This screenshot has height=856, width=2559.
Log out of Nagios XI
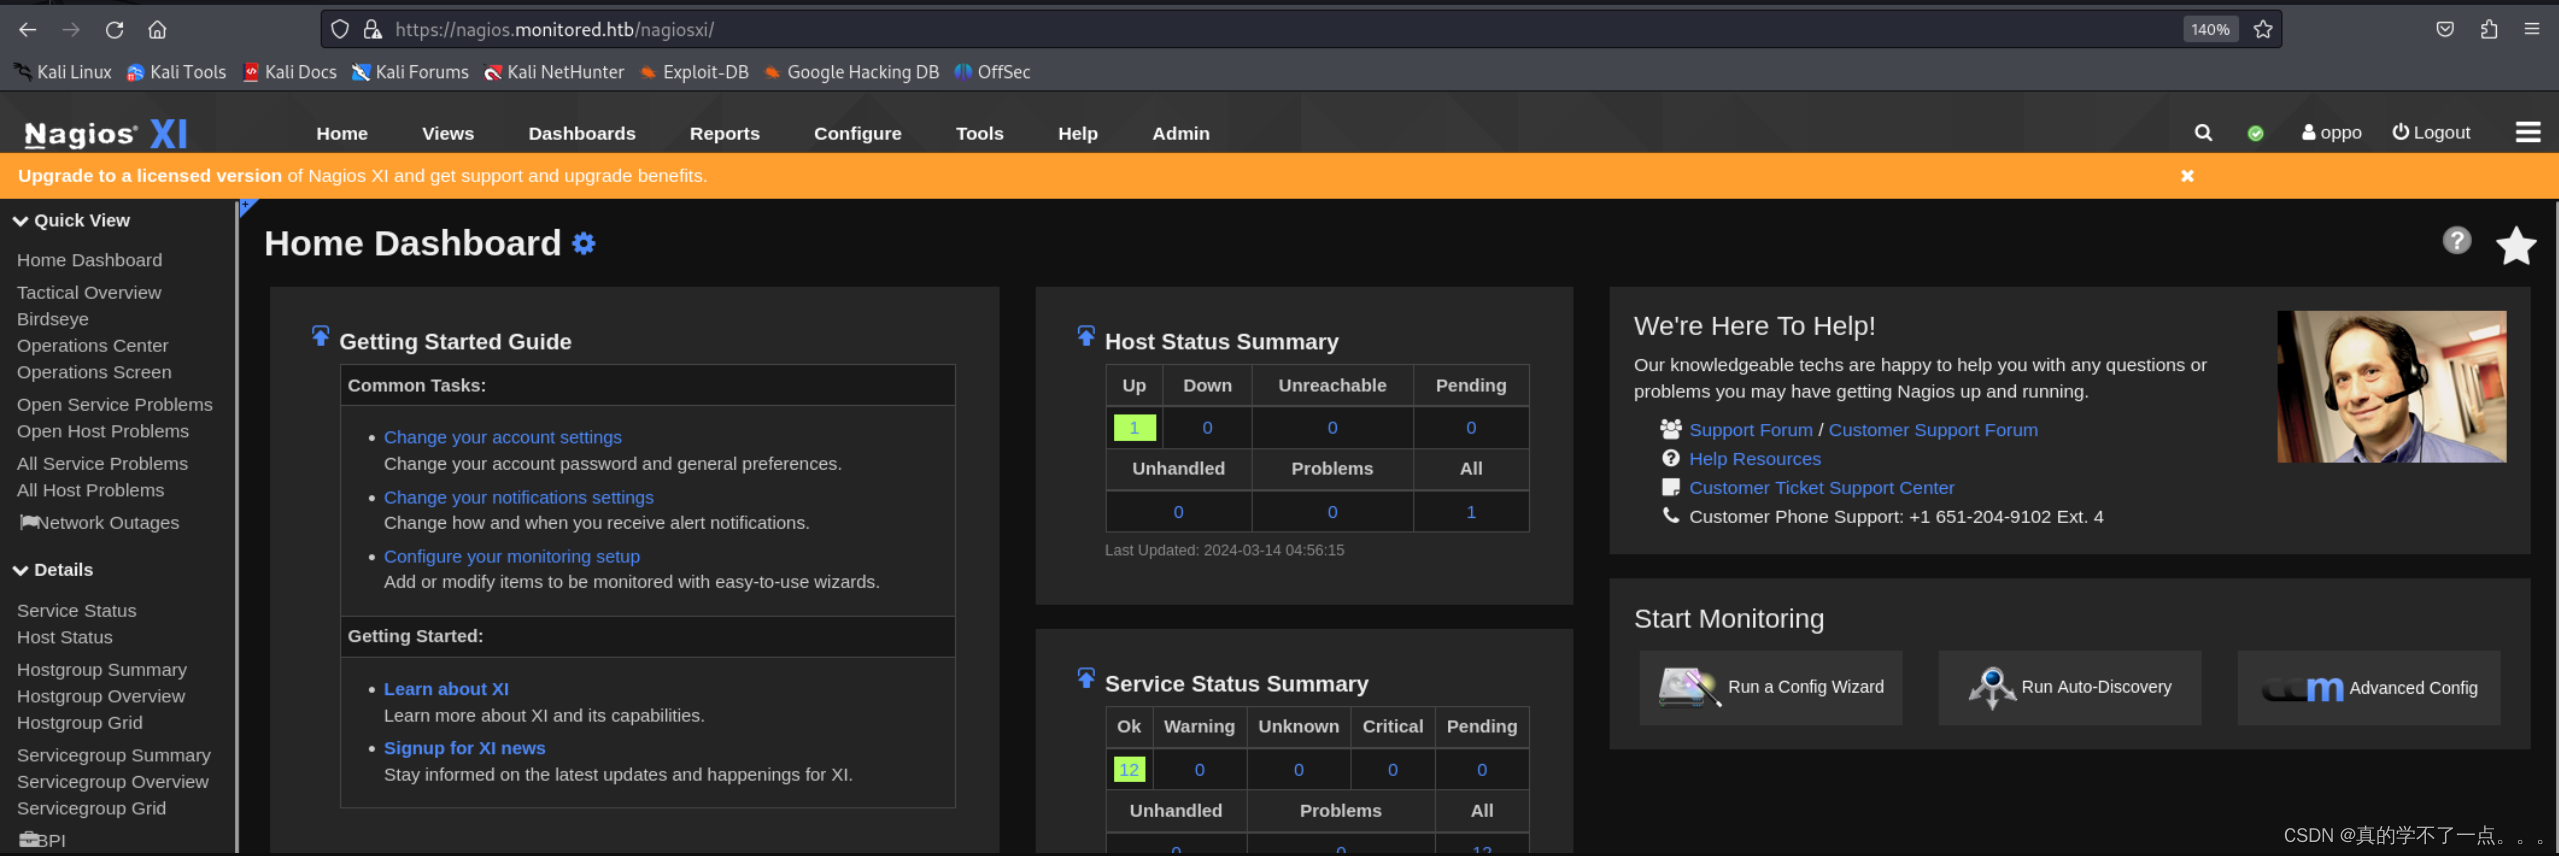[2431, 132]
